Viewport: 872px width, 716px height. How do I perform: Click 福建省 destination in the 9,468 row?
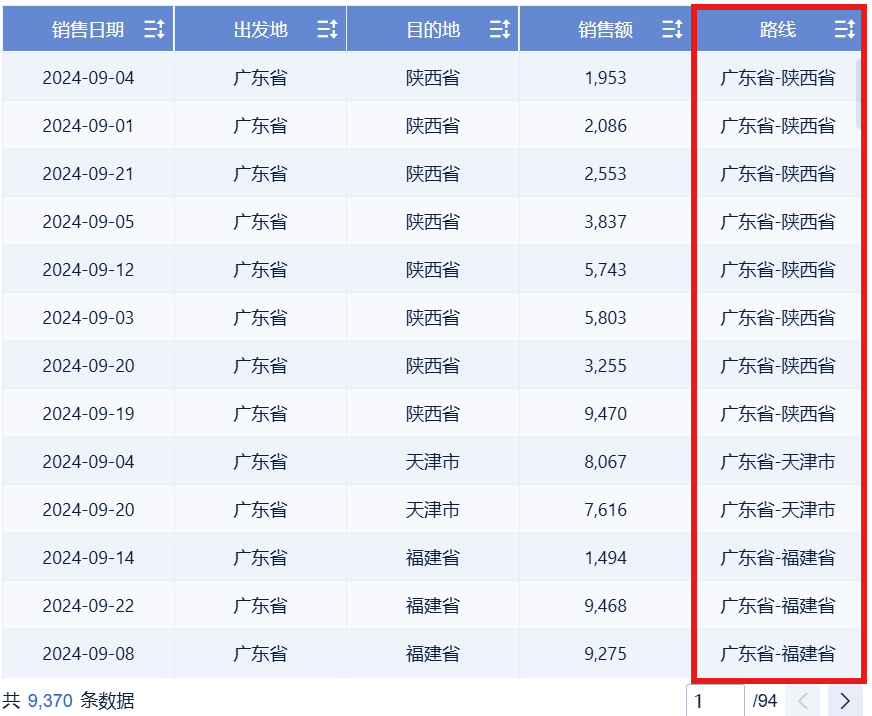pyautogui.click(x=433, y=606)
